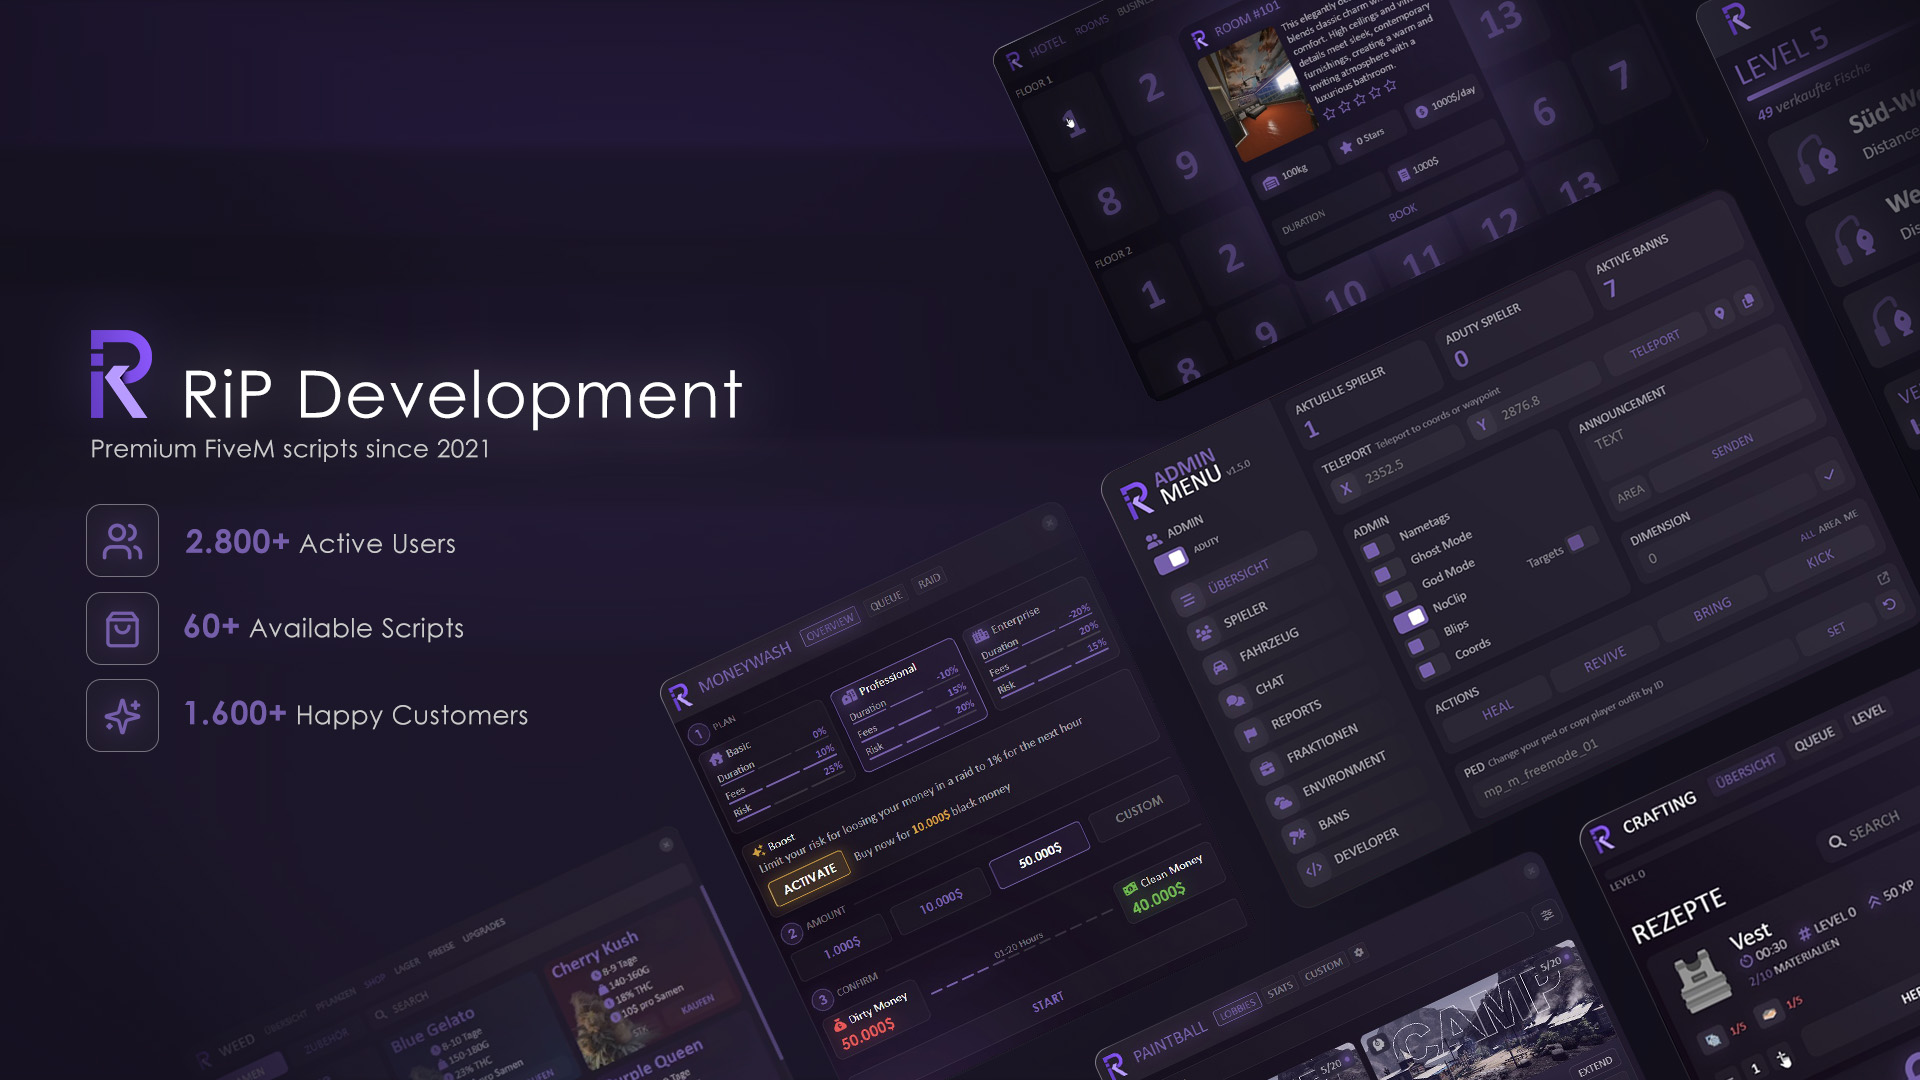Click the Activate boost button
Viewport: 1920px width, 1080px height.
click(x=810, y=878)
